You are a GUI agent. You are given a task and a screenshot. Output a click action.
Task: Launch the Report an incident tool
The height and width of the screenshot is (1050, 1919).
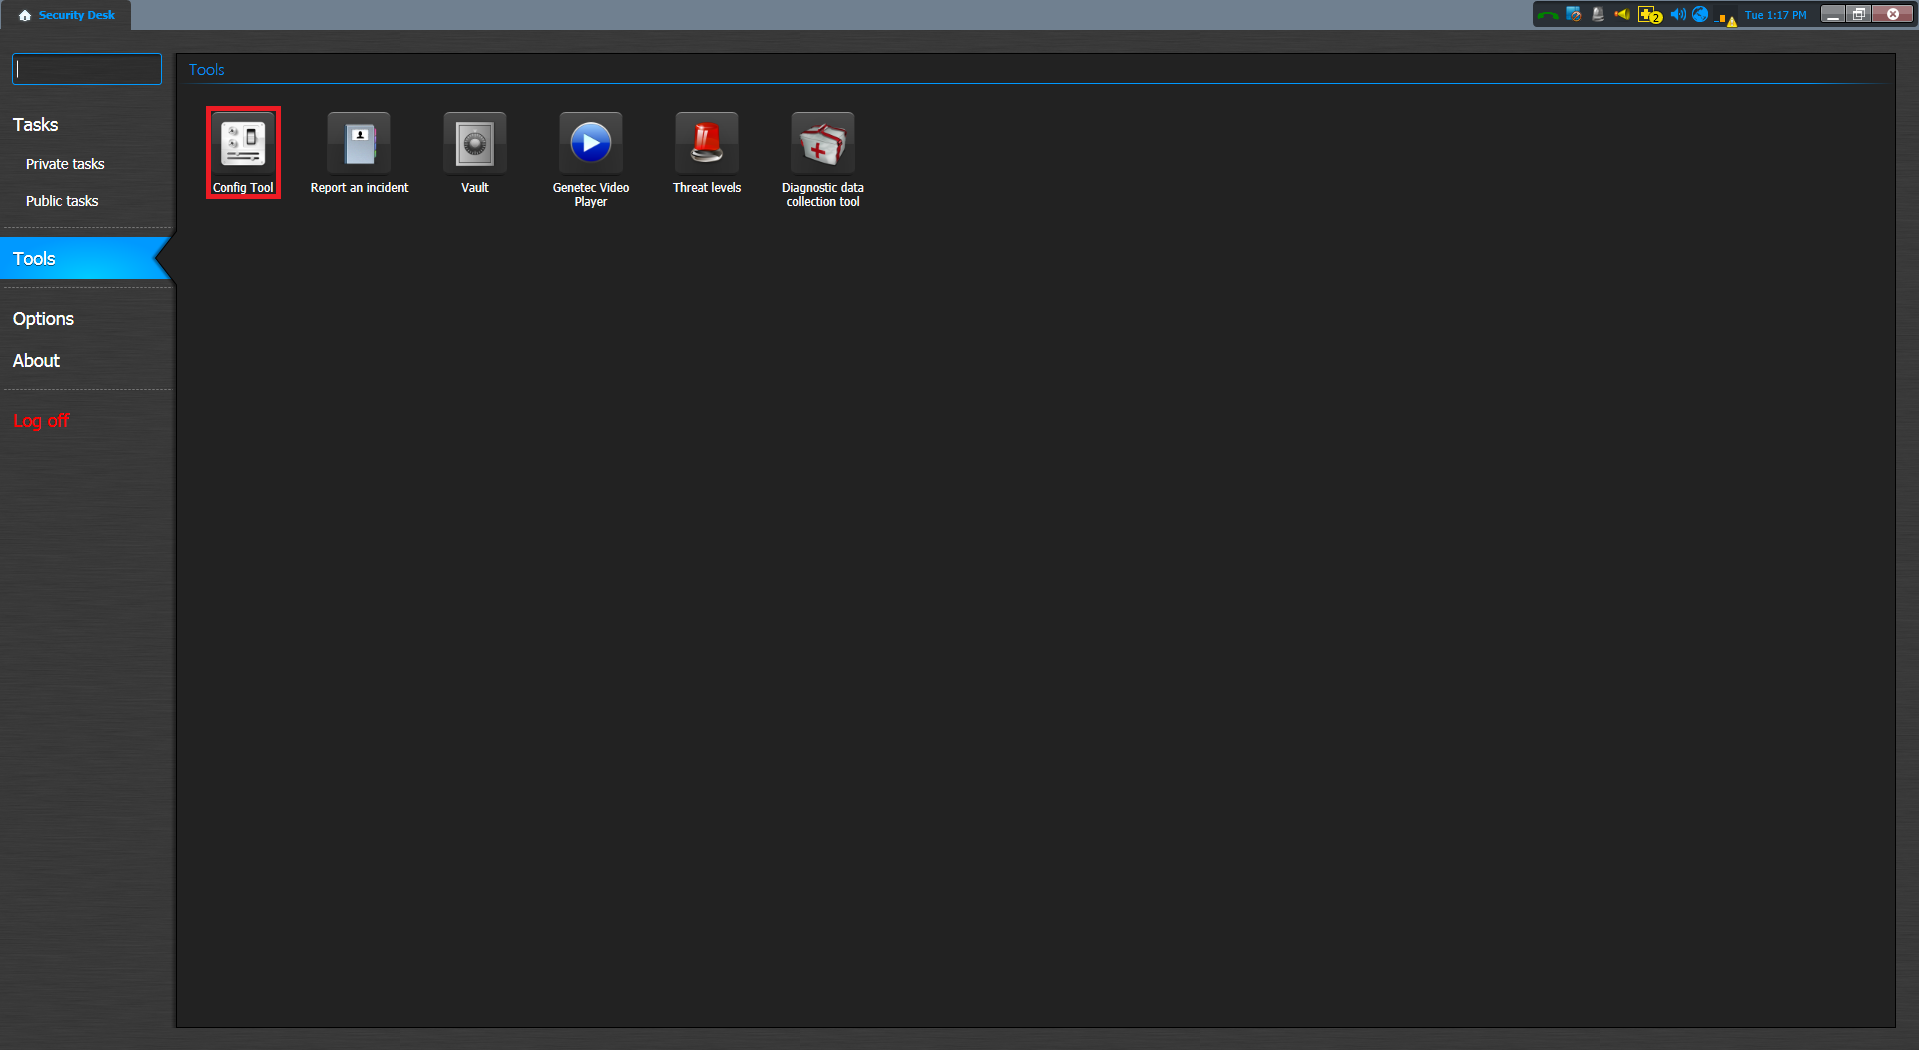359,152
